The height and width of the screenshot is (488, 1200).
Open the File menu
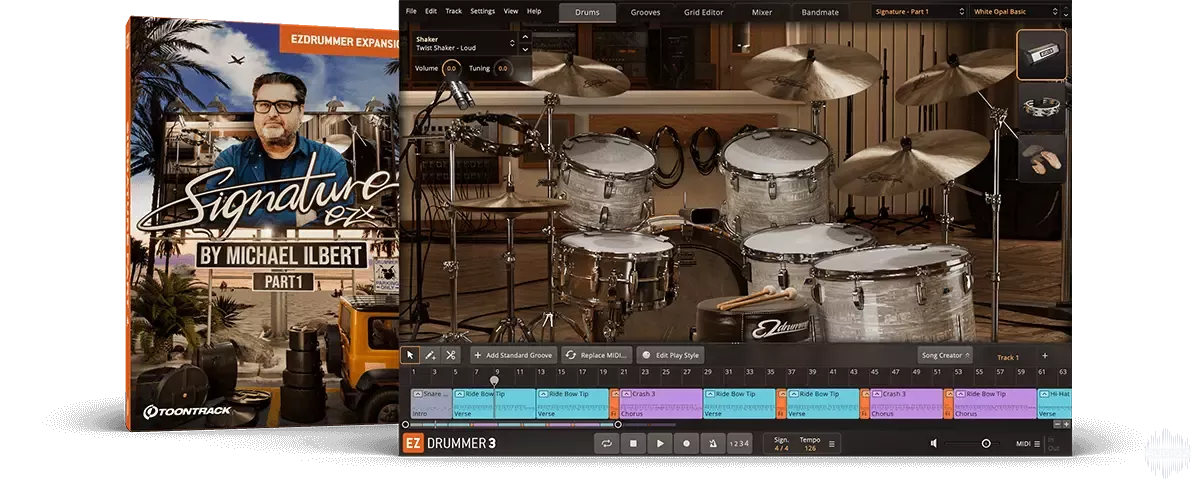[411, 11]
